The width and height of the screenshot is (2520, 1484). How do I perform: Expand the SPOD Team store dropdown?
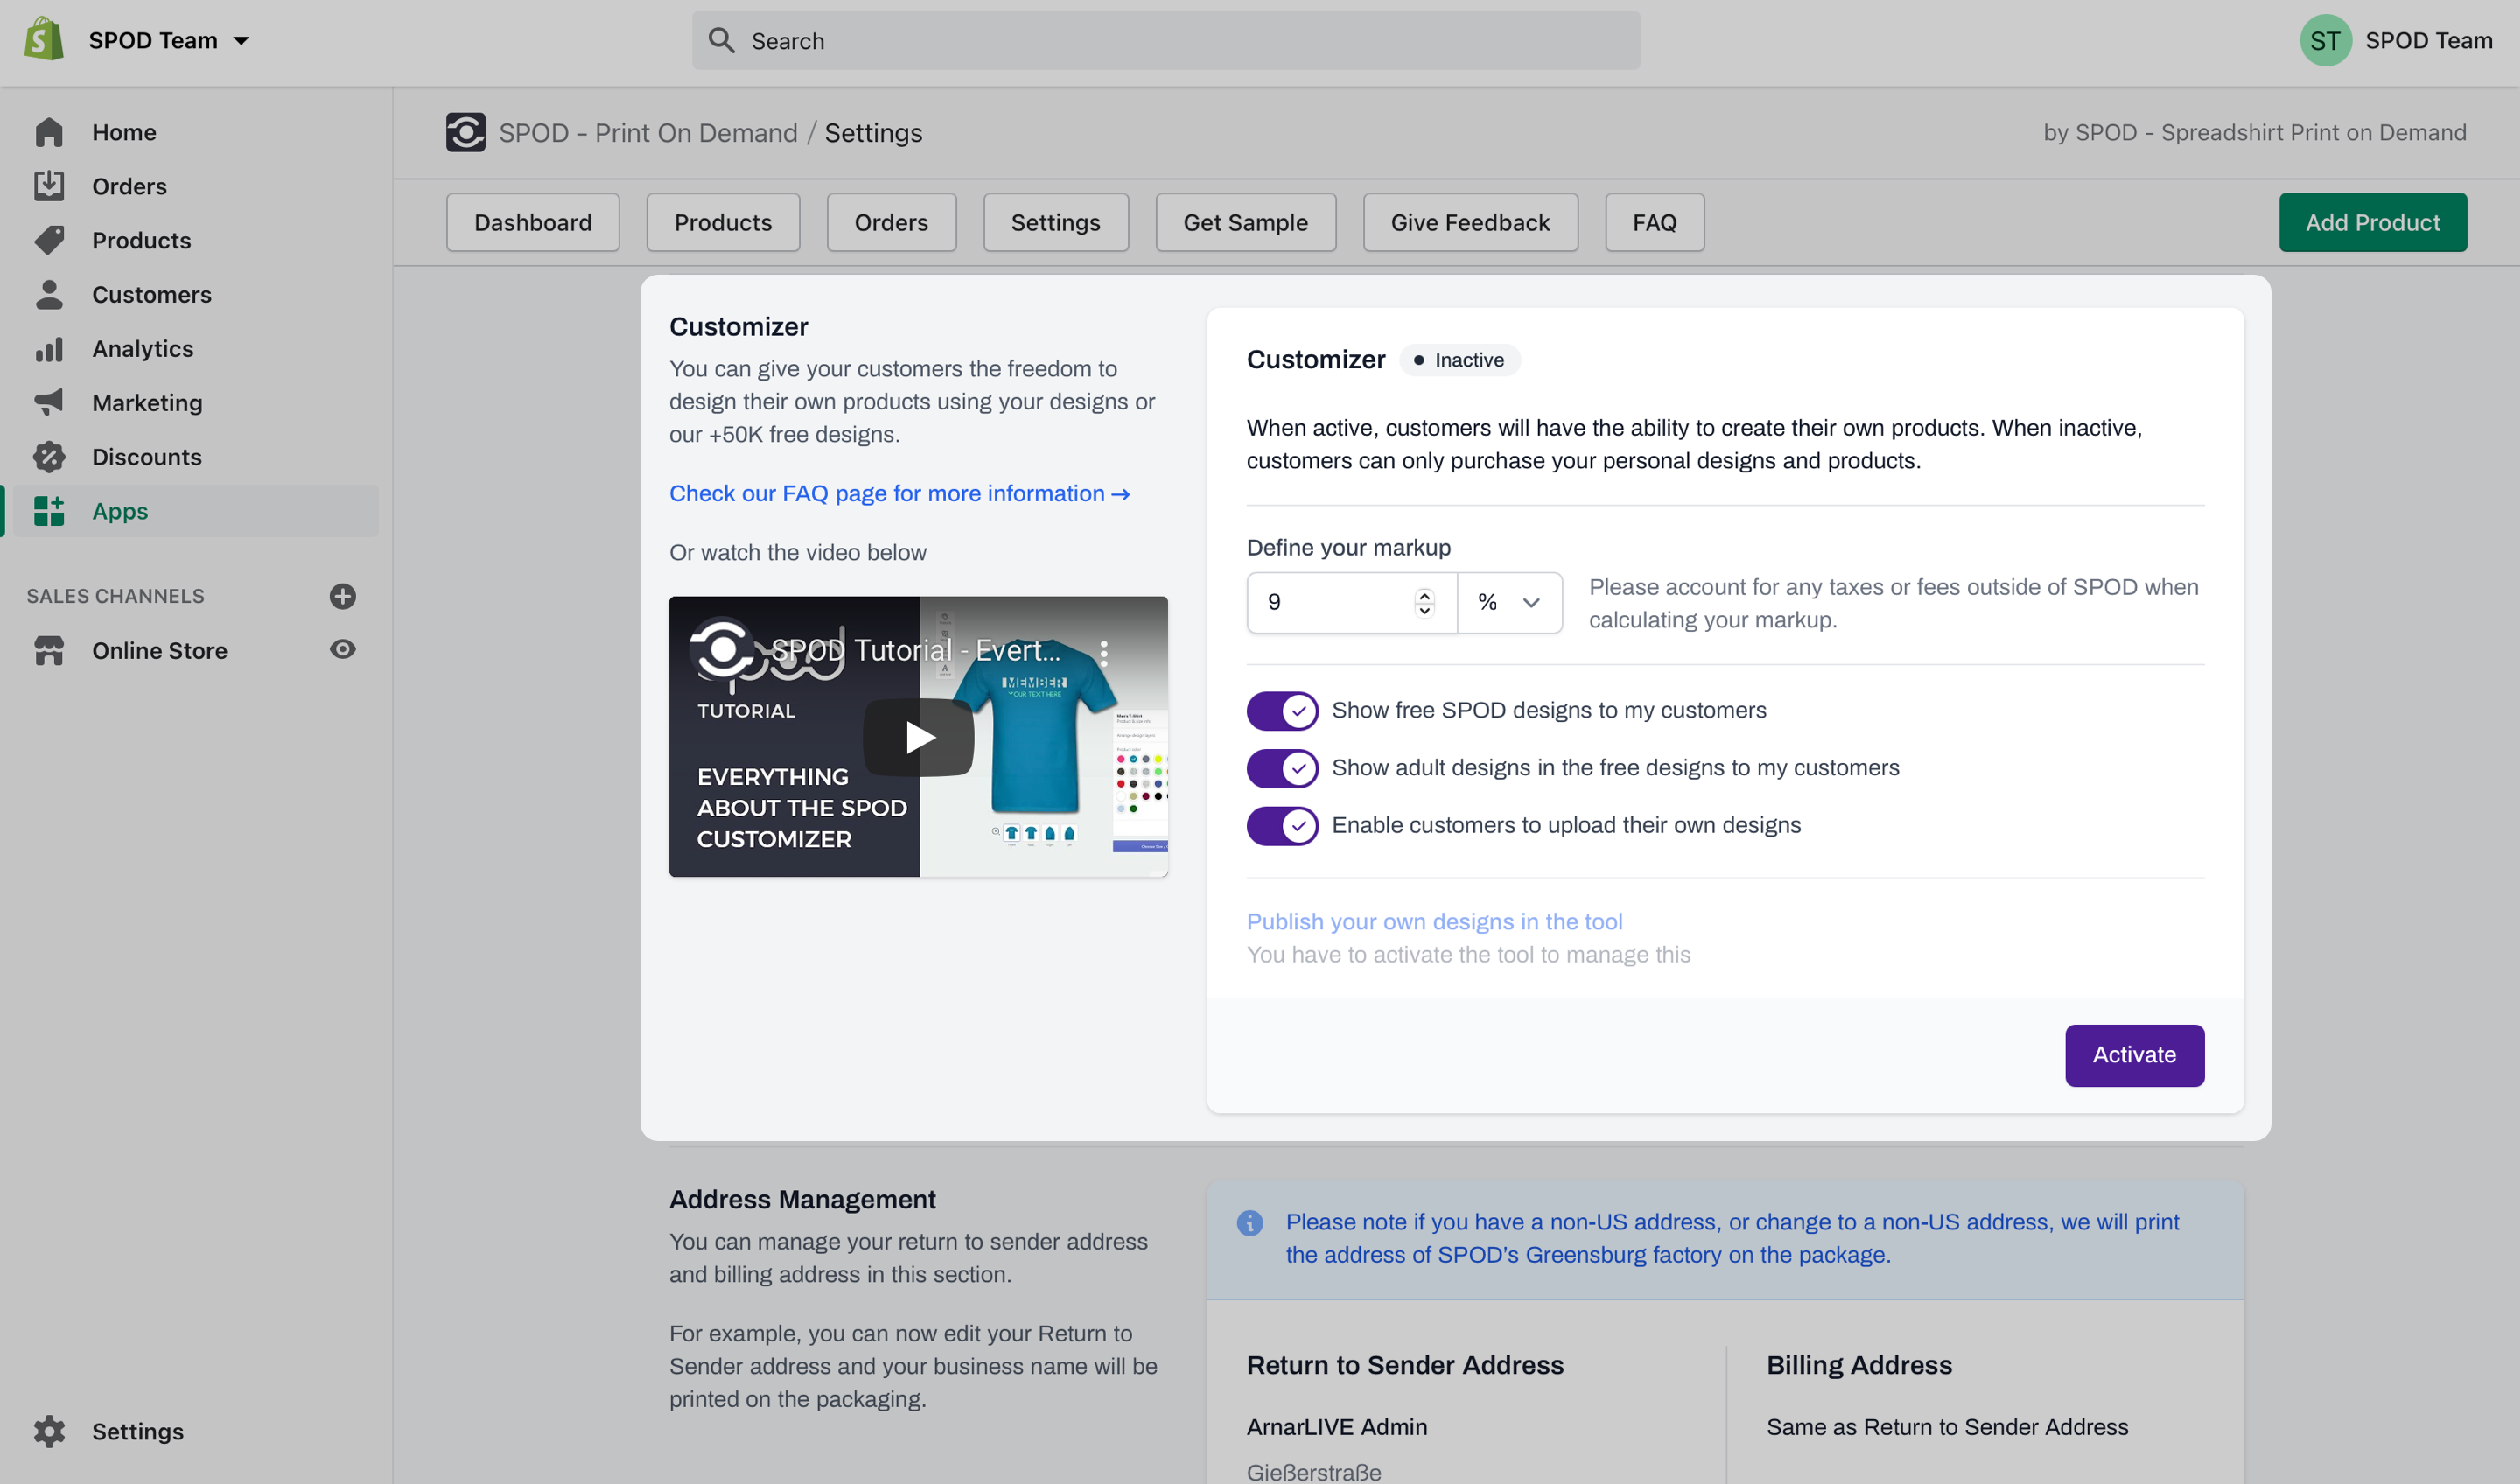pos(167,40)
